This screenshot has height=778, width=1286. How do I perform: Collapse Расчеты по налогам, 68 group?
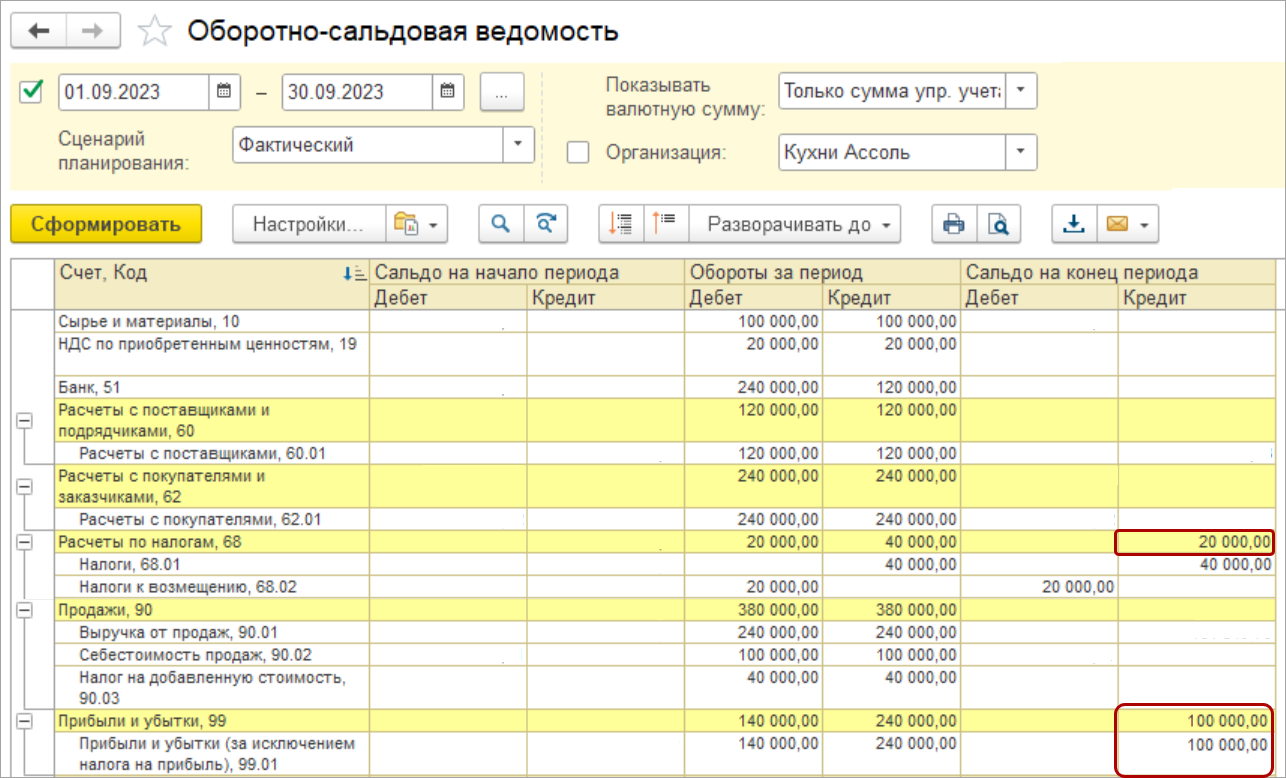25,542
